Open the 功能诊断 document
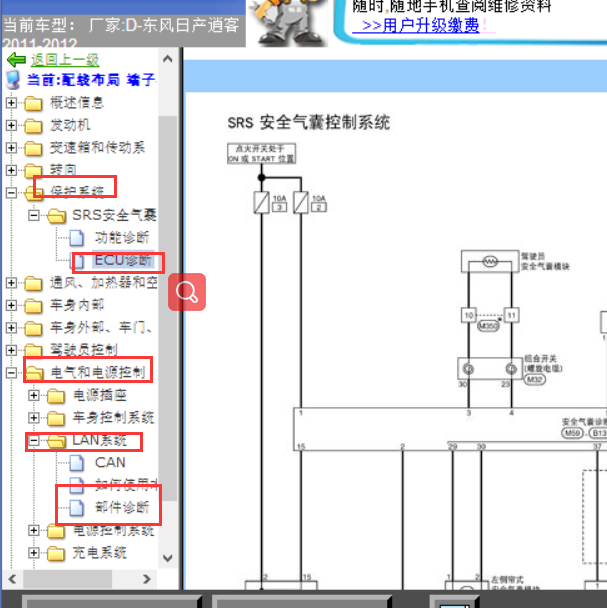Screen dimensions: 607x608 [122, 238]
